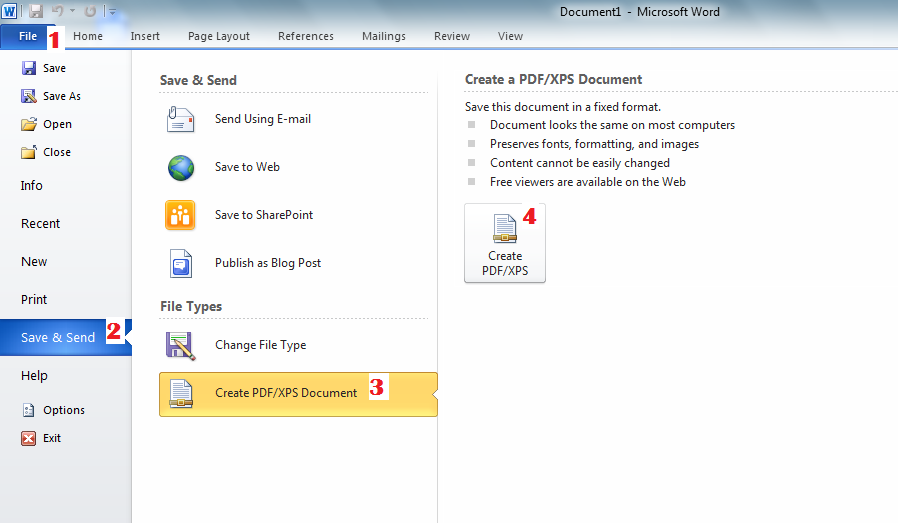Click the Publish as Blog Post label
Image resolution: width=898 pixels, height=523 pixels.
[x=268, y=264]
